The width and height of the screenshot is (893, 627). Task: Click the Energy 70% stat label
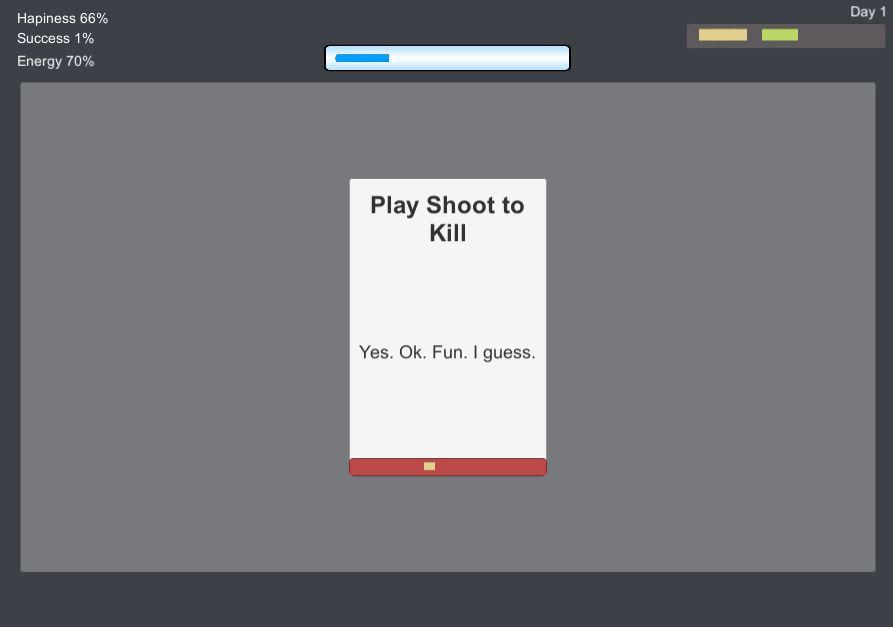pyautogui.click(x=55, y=61)
